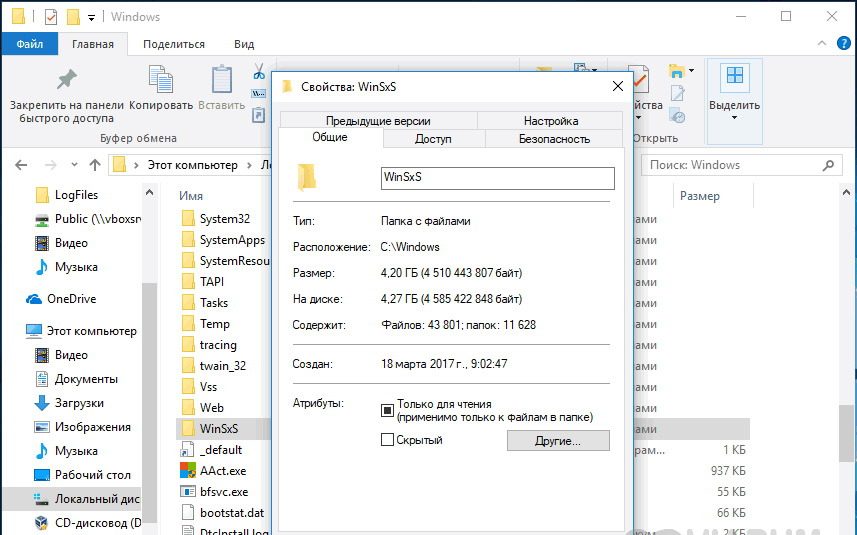
Task: Open the Предыдущие версии tab
Action: (378, 121)
